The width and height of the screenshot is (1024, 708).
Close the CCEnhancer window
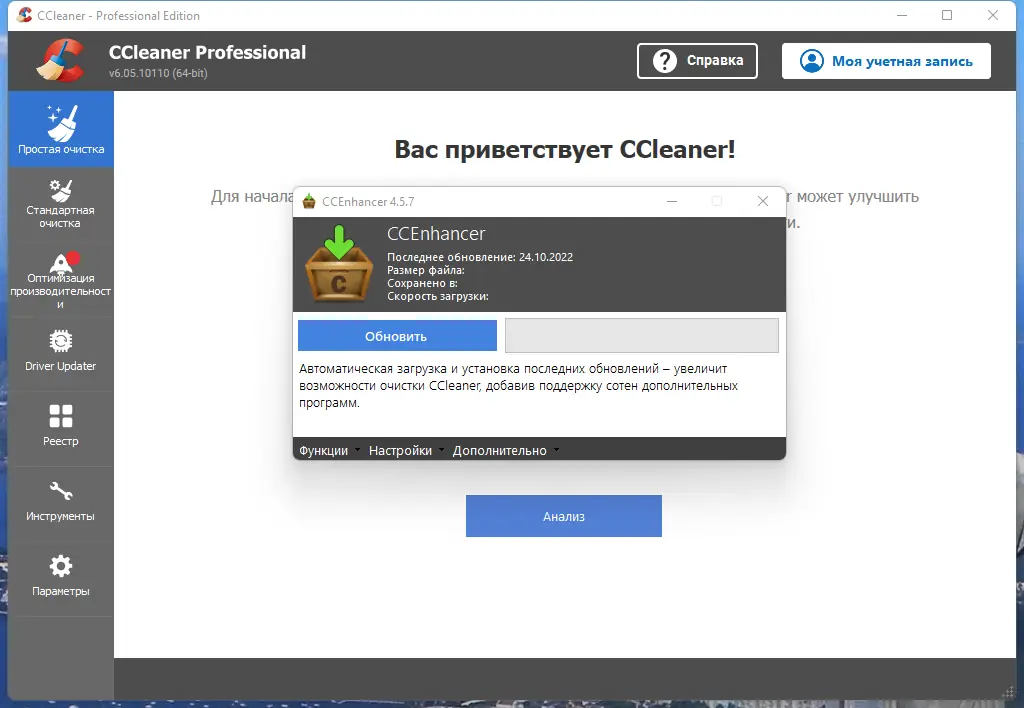pyautogui.click(x=763, y=201)
